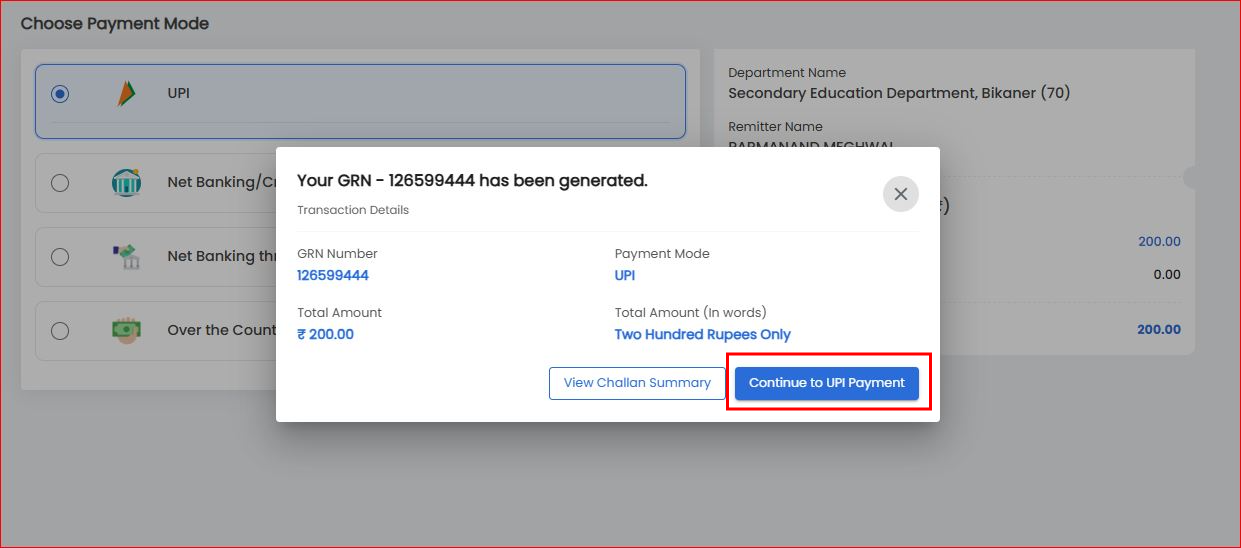The image size is (1241, 548).
Task: Click the 'Remitter Name' label
Action: pyautogui.click(x=776, y=127)
